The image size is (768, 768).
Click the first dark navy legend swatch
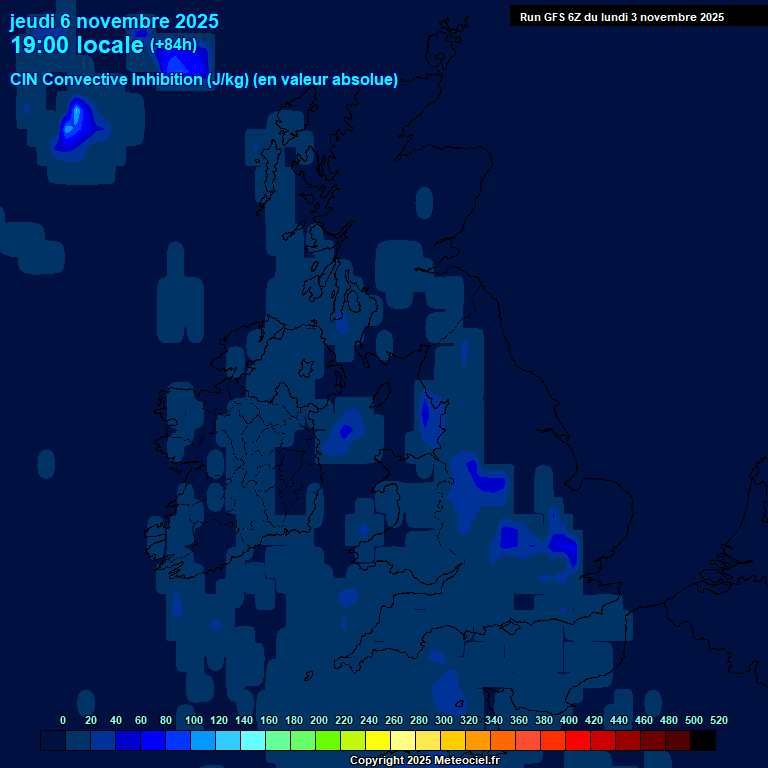[53, 741]
